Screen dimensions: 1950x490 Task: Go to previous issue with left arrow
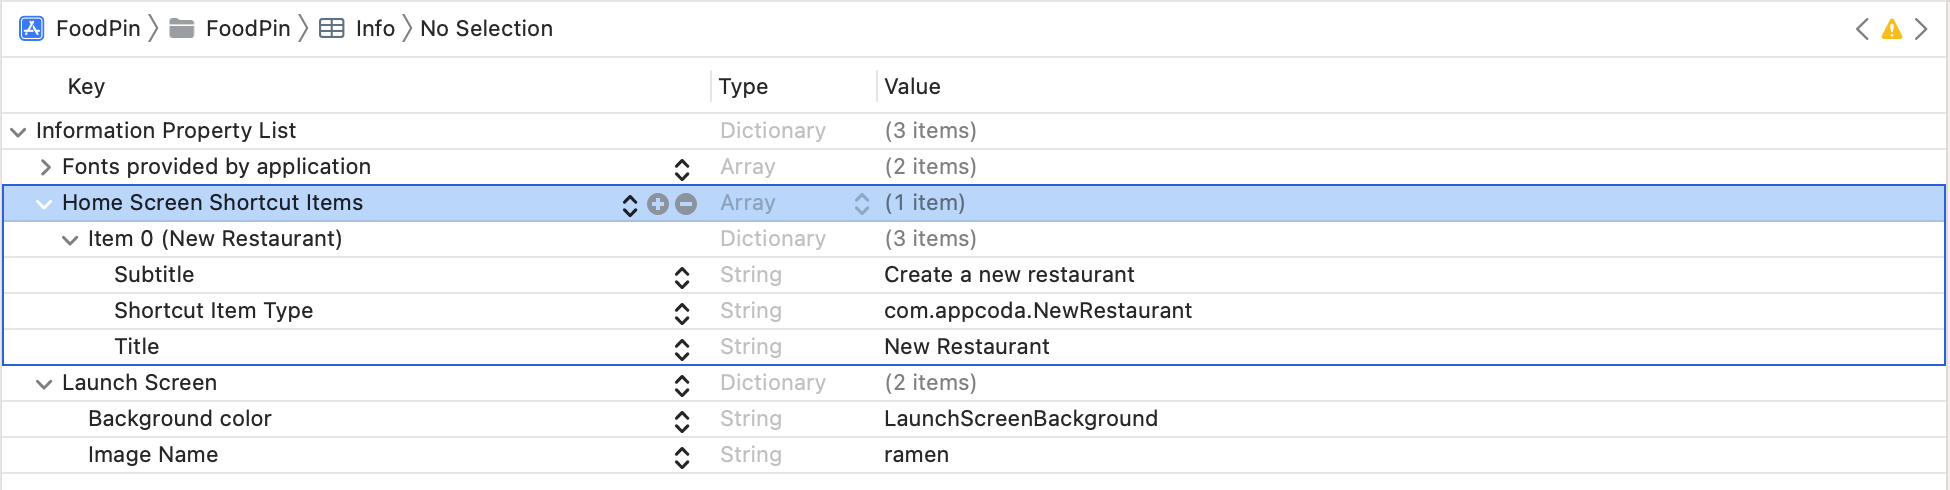pyautogui.click(x=1862, y=29)
